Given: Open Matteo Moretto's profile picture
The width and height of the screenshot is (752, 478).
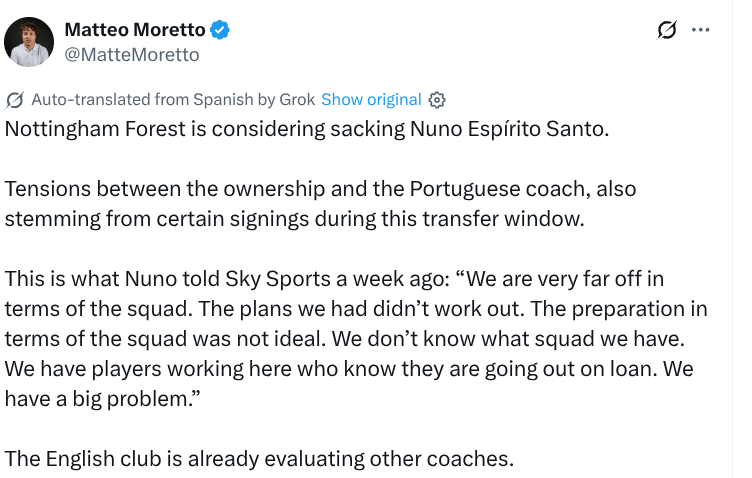Looking at the screenshot, I should coord(29,42).
